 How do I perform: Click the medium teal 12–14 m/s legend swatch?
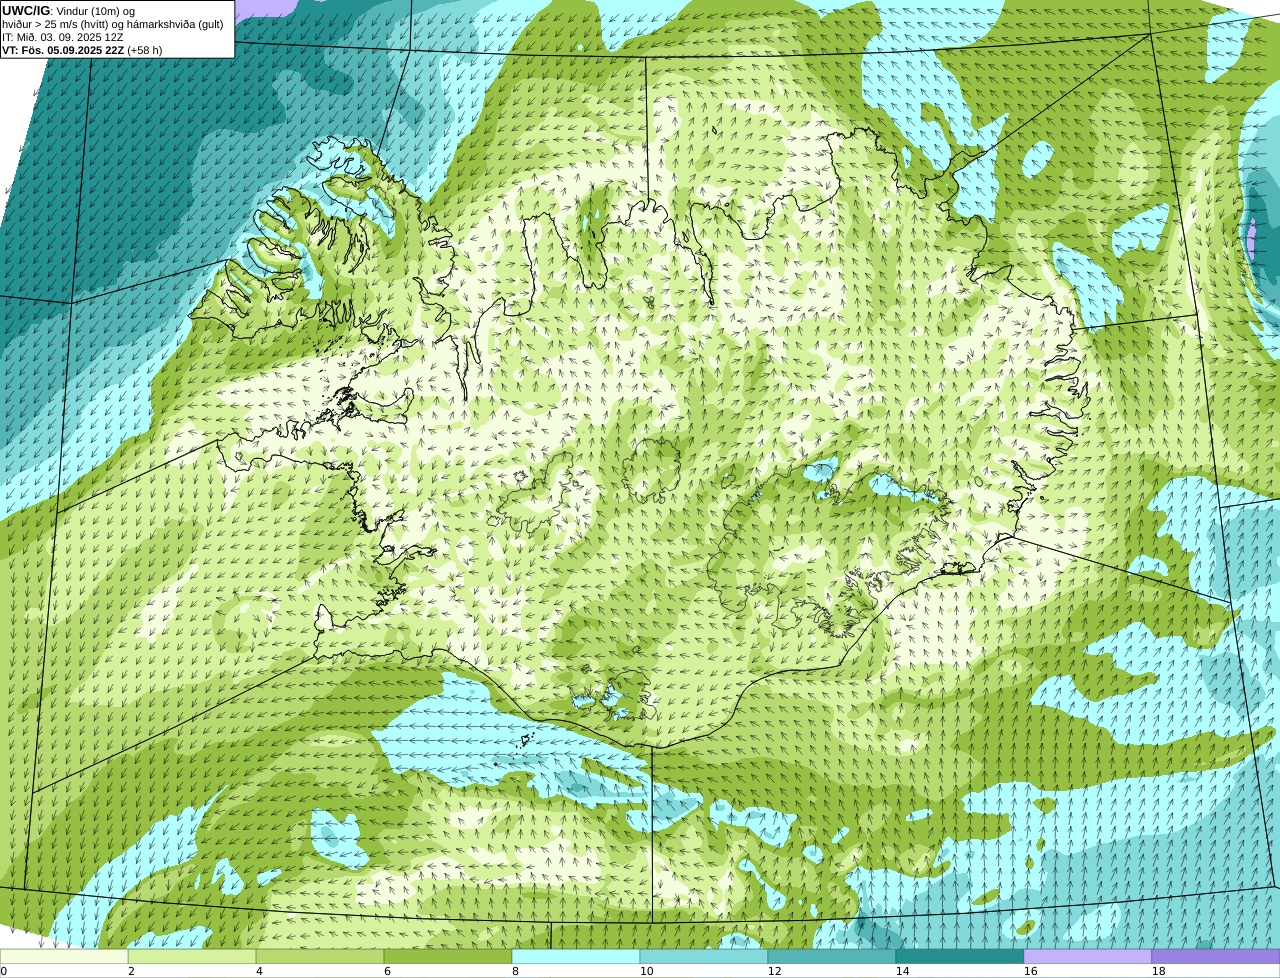pyautogui.click(x=832, y=956)
